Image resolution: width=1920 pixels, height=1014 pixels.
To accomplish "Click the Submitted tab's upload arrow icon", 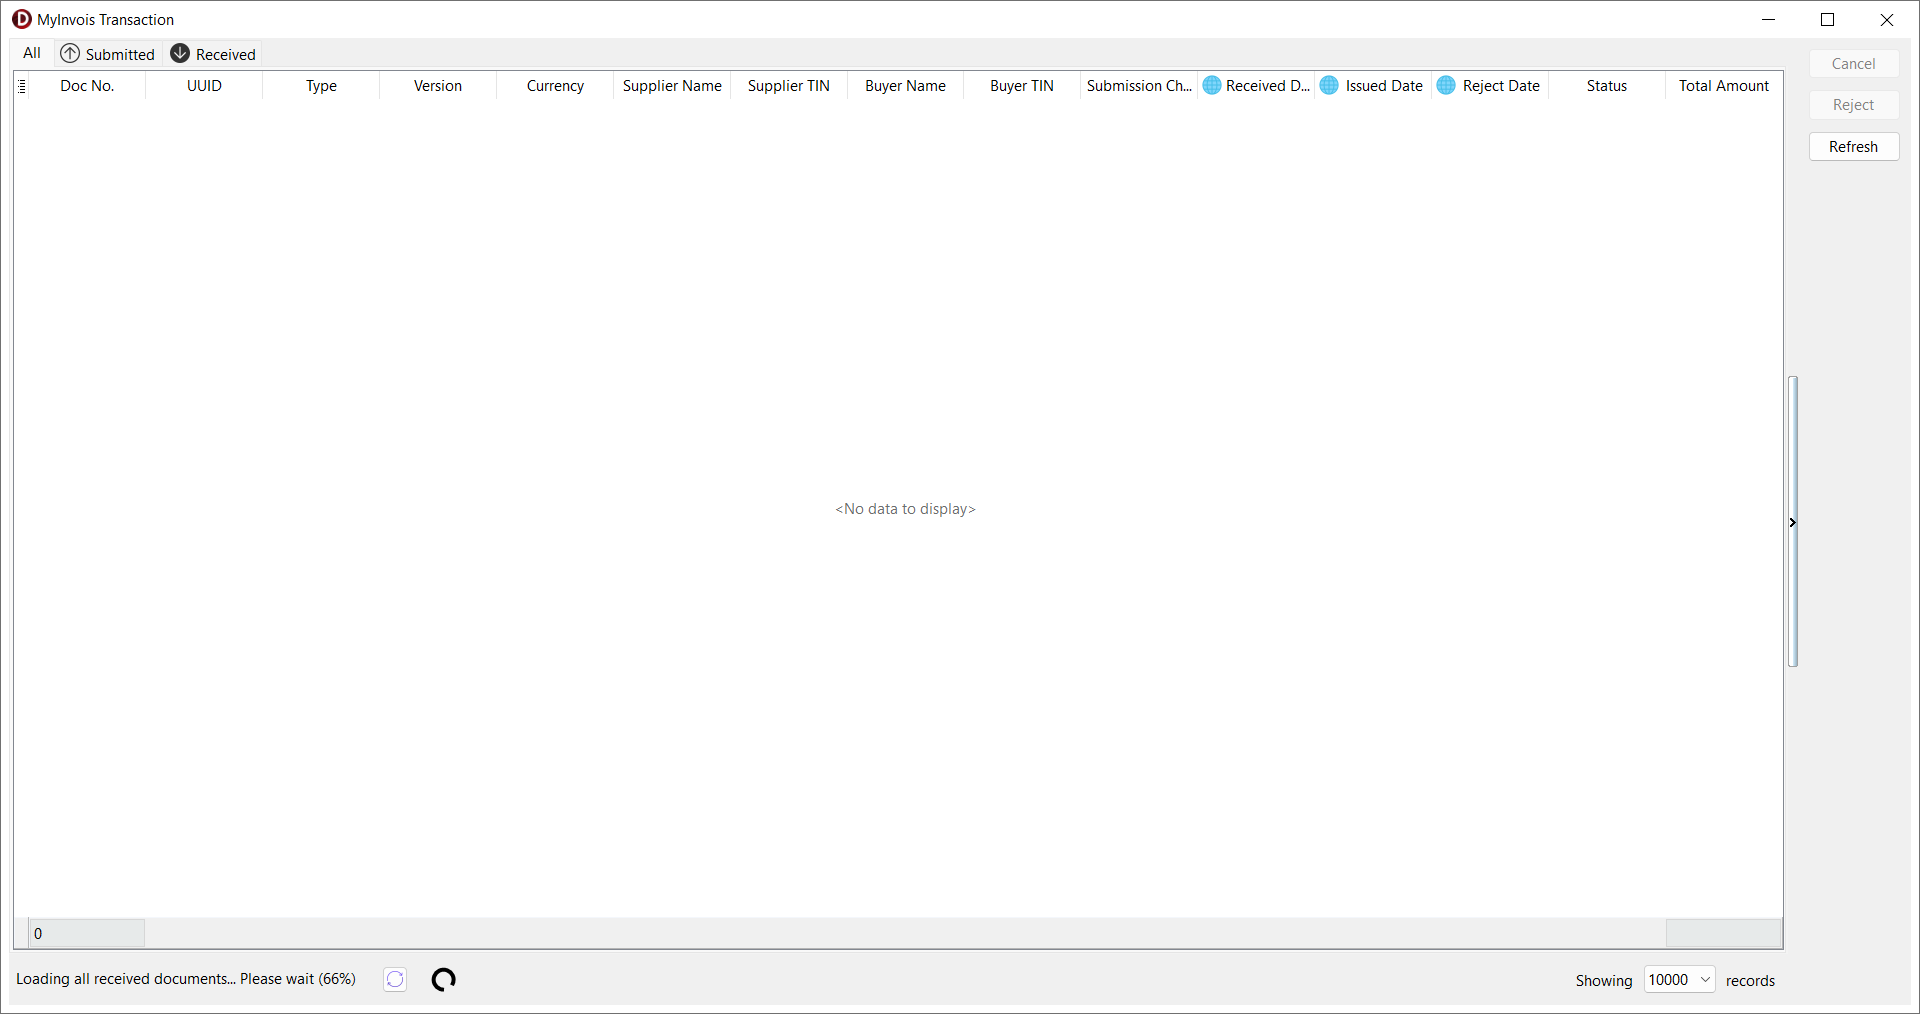I will point(70,54).
